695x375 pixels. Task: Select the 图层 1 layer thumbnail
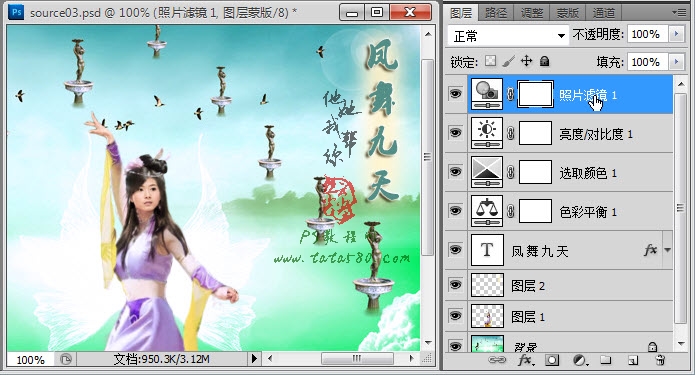tap(487, 316)
